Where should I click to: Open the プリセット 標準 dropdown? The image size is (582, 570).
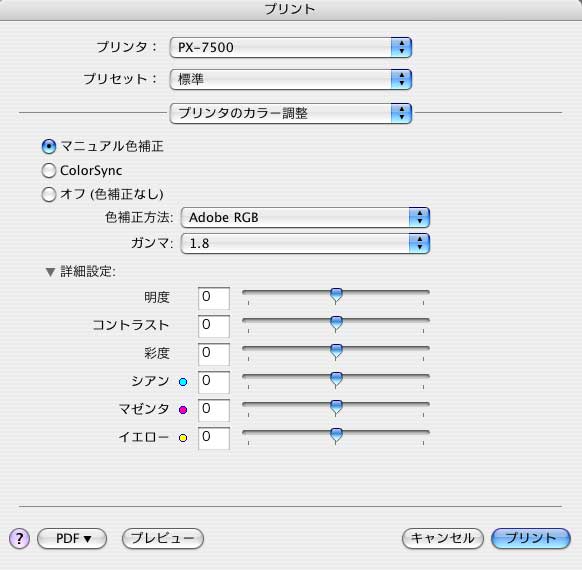291,79
